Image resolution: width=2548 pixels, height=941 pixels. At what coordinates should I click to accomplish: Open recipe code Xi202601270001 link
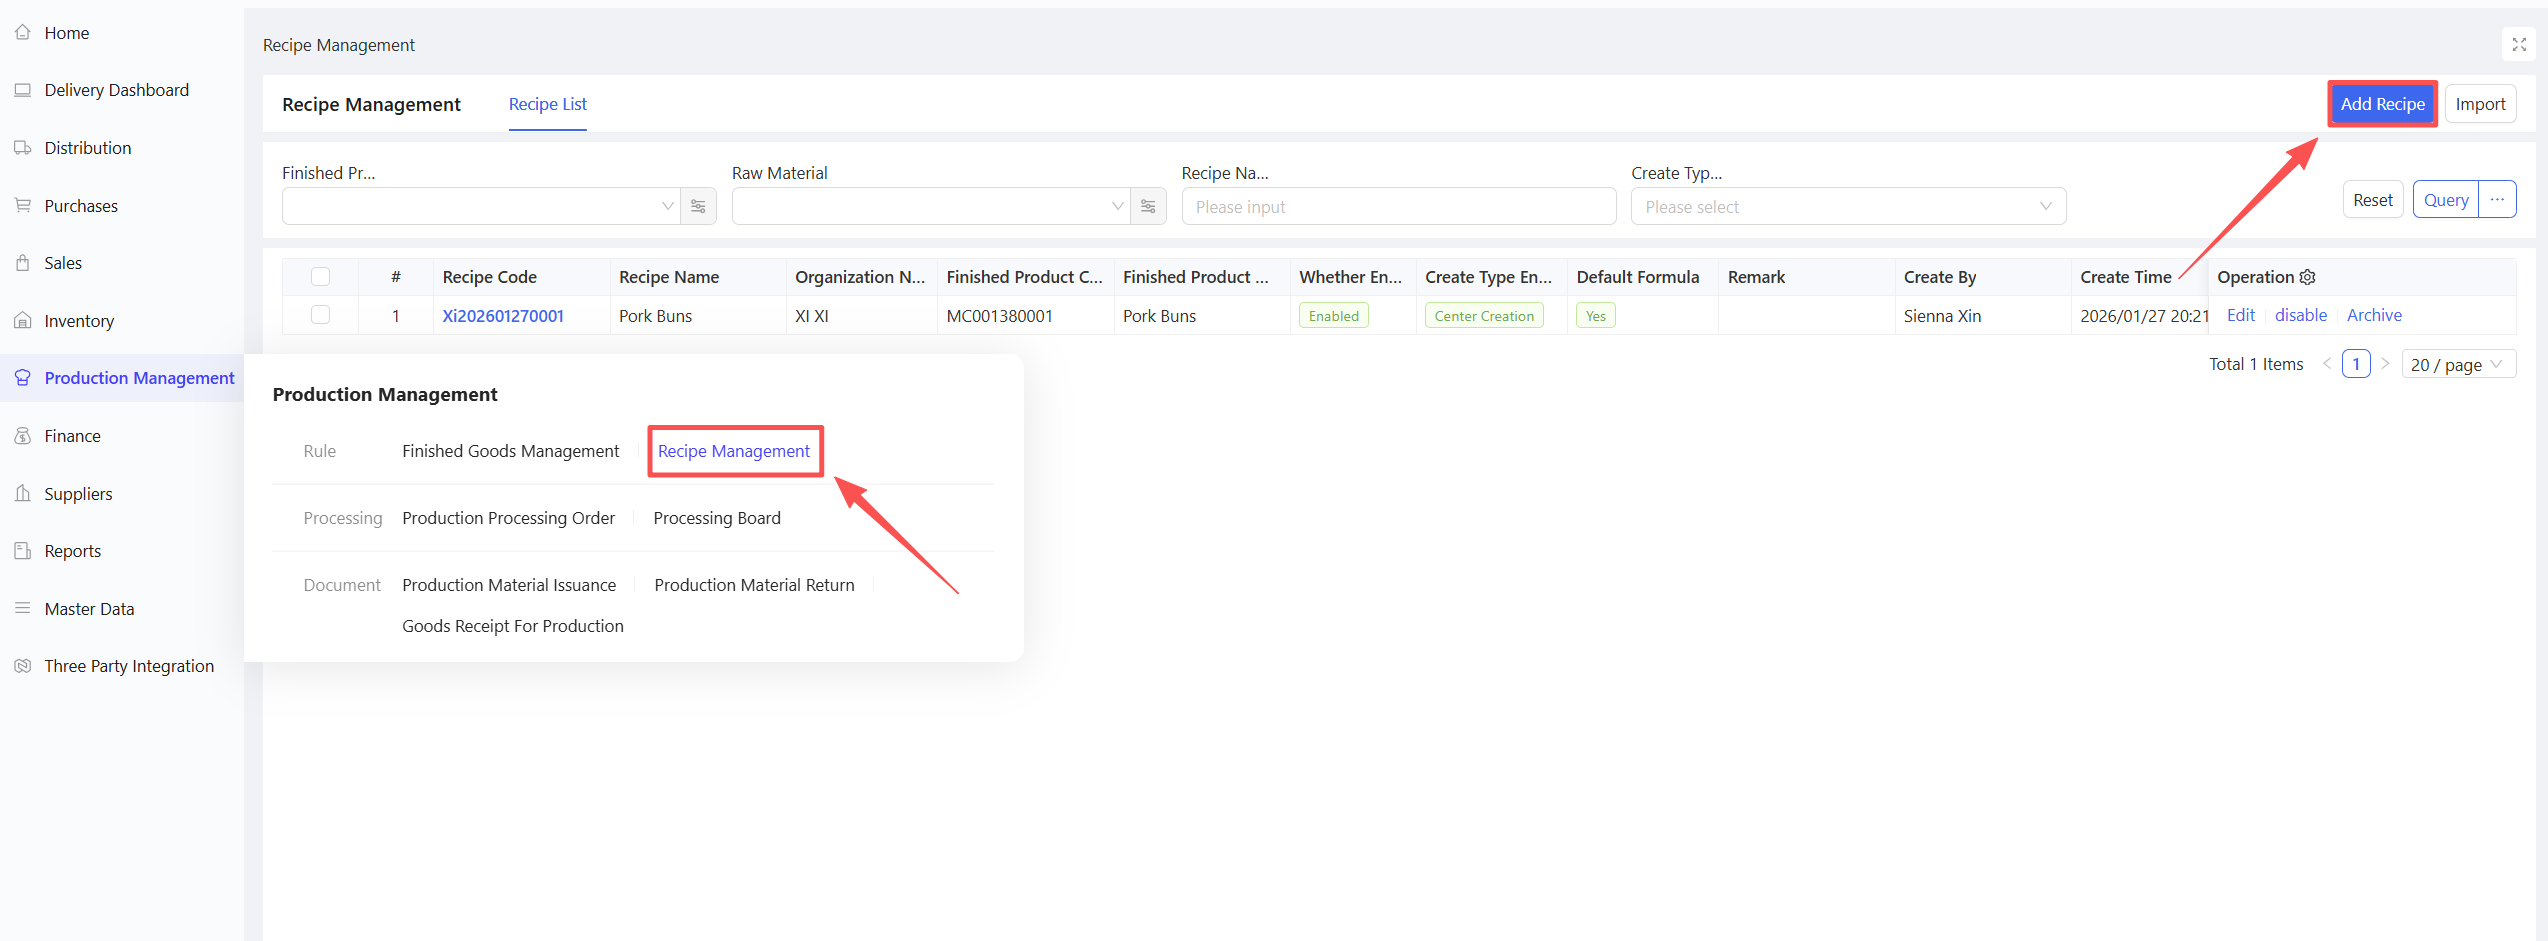coord(503,316)
